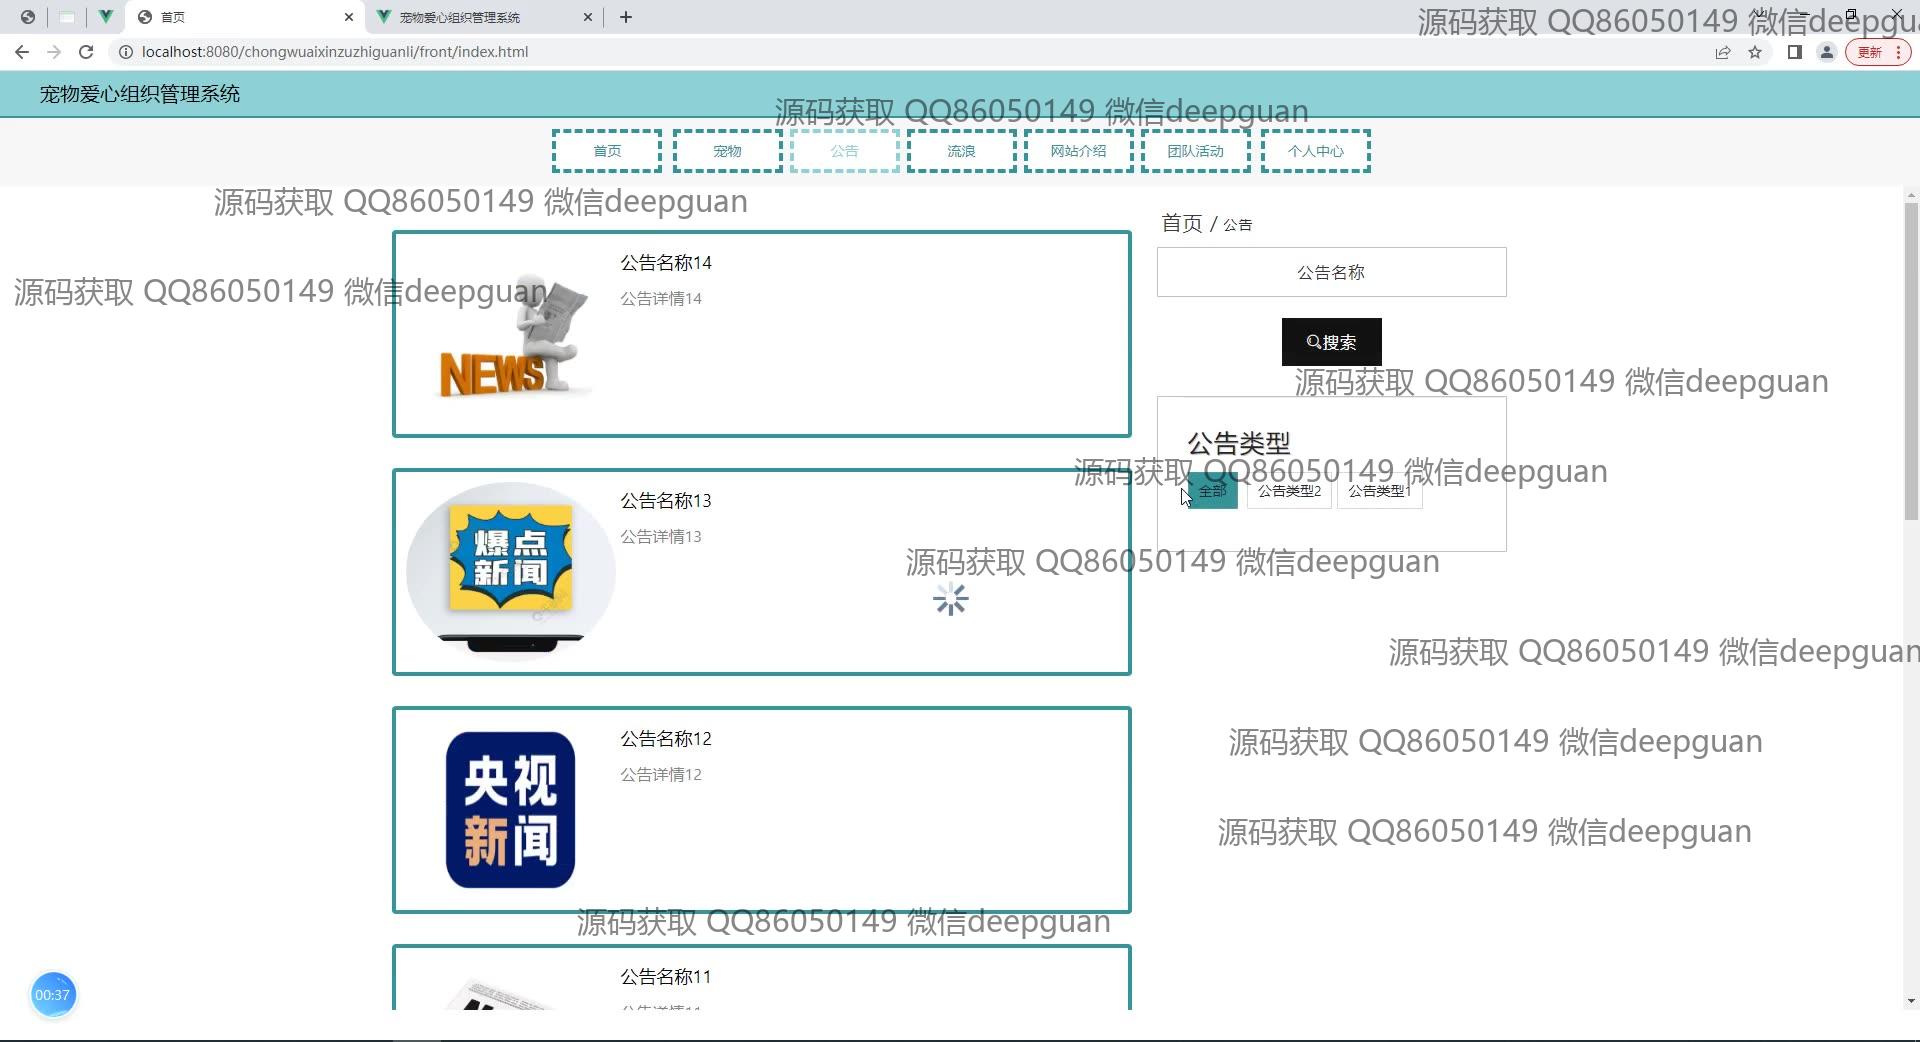Click the red 更新 update button
1920x1042 pixels.
coord(1877,52)
